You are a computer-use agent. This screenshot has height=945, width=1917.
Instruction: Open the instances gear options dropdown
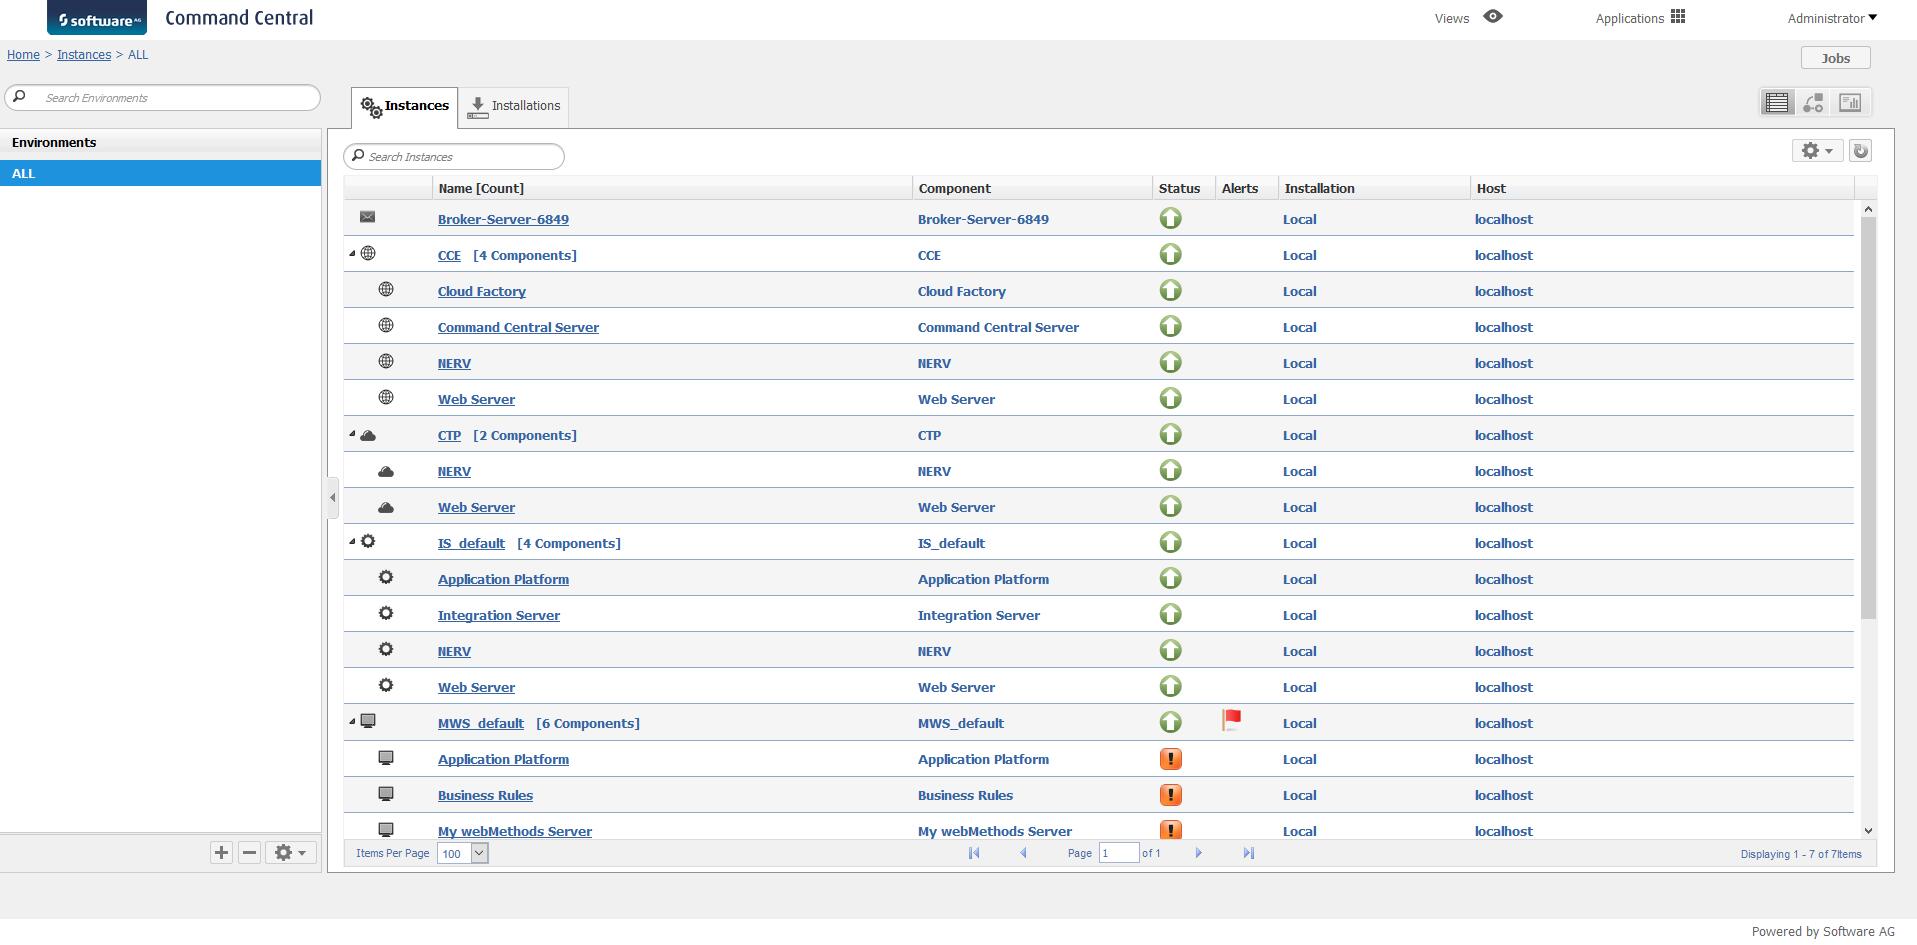click(1817, 151)
